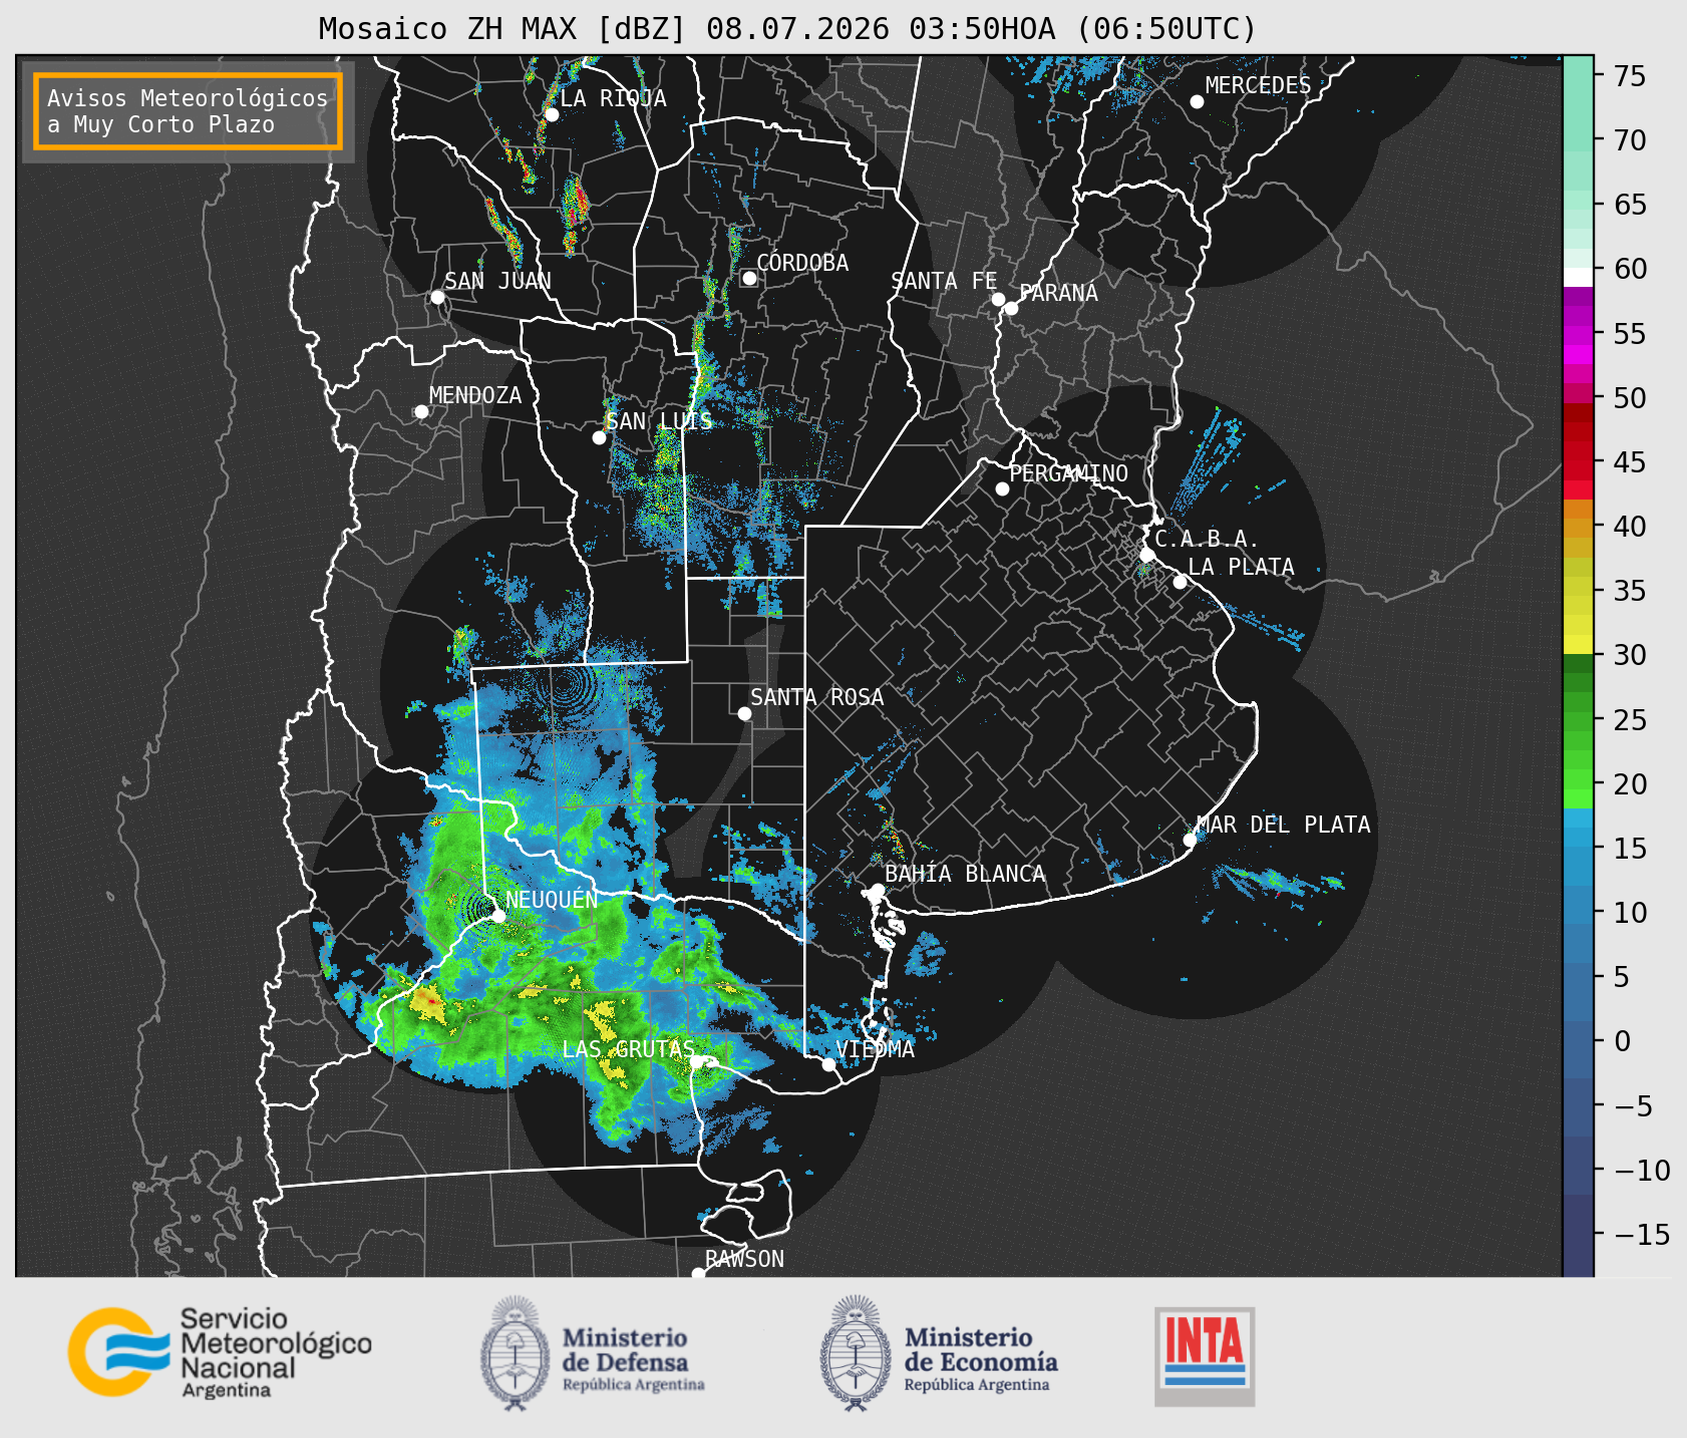Click the Viedma city marker dot

(828, 1064)
